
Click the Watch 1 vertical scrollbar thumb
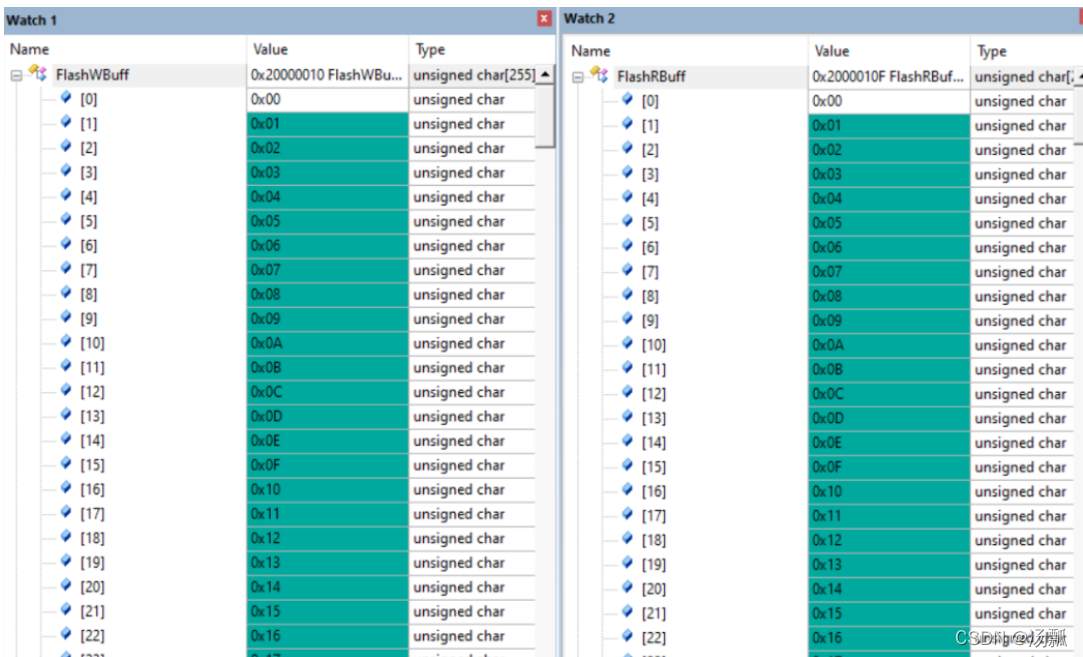545,115
